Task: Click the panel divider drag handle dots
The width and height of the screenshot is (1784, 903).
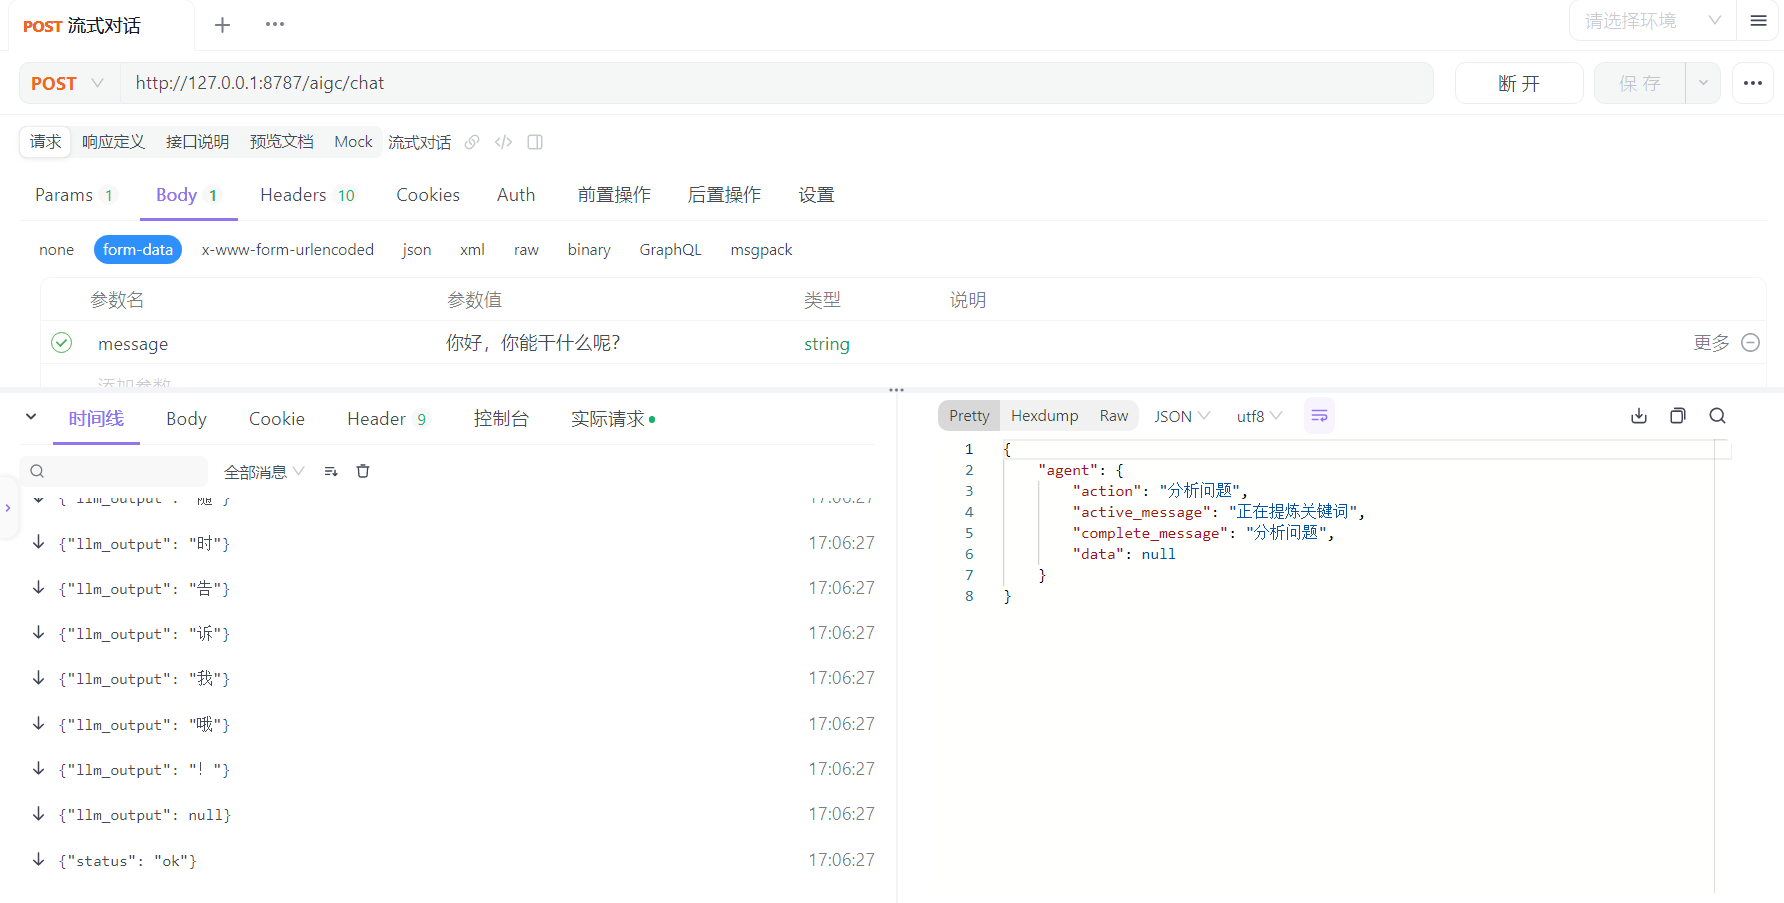Action: coord(896,390)
